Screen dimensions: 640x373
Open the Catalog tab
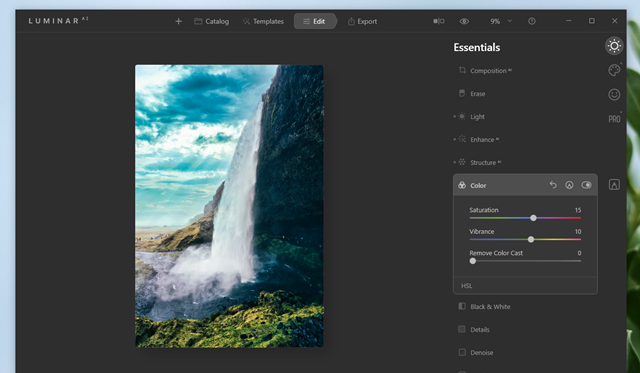tap(211, 21)
